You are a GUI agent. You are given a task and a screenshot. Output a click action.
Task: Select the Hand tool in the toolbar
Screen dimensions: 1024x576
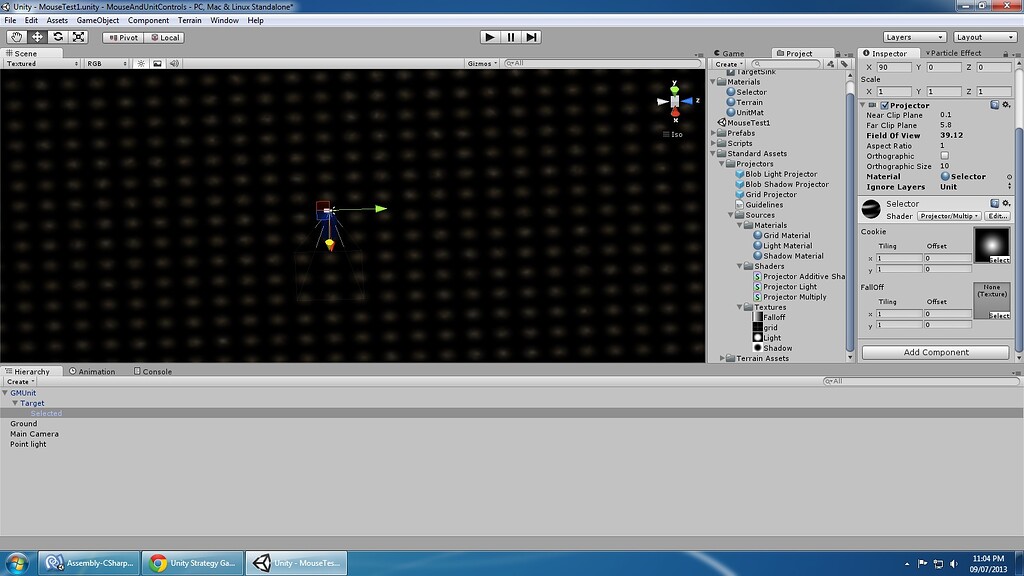(x=14, y=36)
